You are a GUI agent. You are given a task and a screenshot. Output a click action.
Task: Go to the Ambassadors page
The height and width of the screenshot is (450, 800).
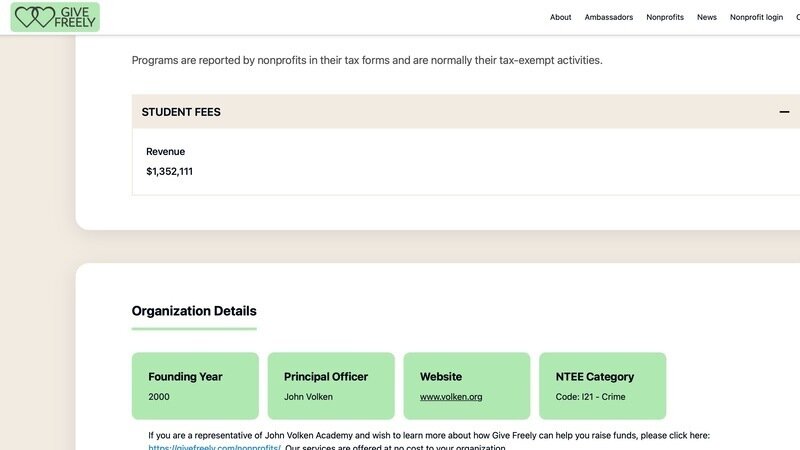click(608, 17)
